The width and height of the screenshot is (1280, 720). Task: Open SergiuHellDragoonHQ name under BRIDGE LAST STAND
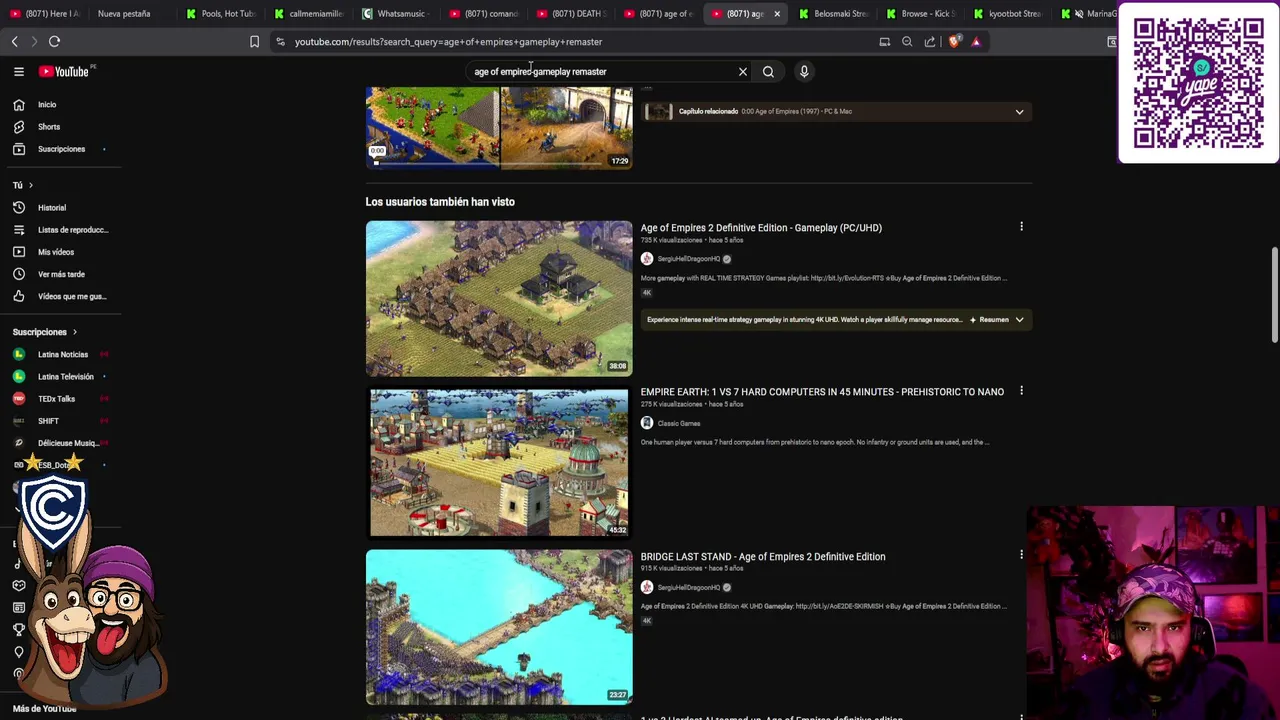[688, 587]
